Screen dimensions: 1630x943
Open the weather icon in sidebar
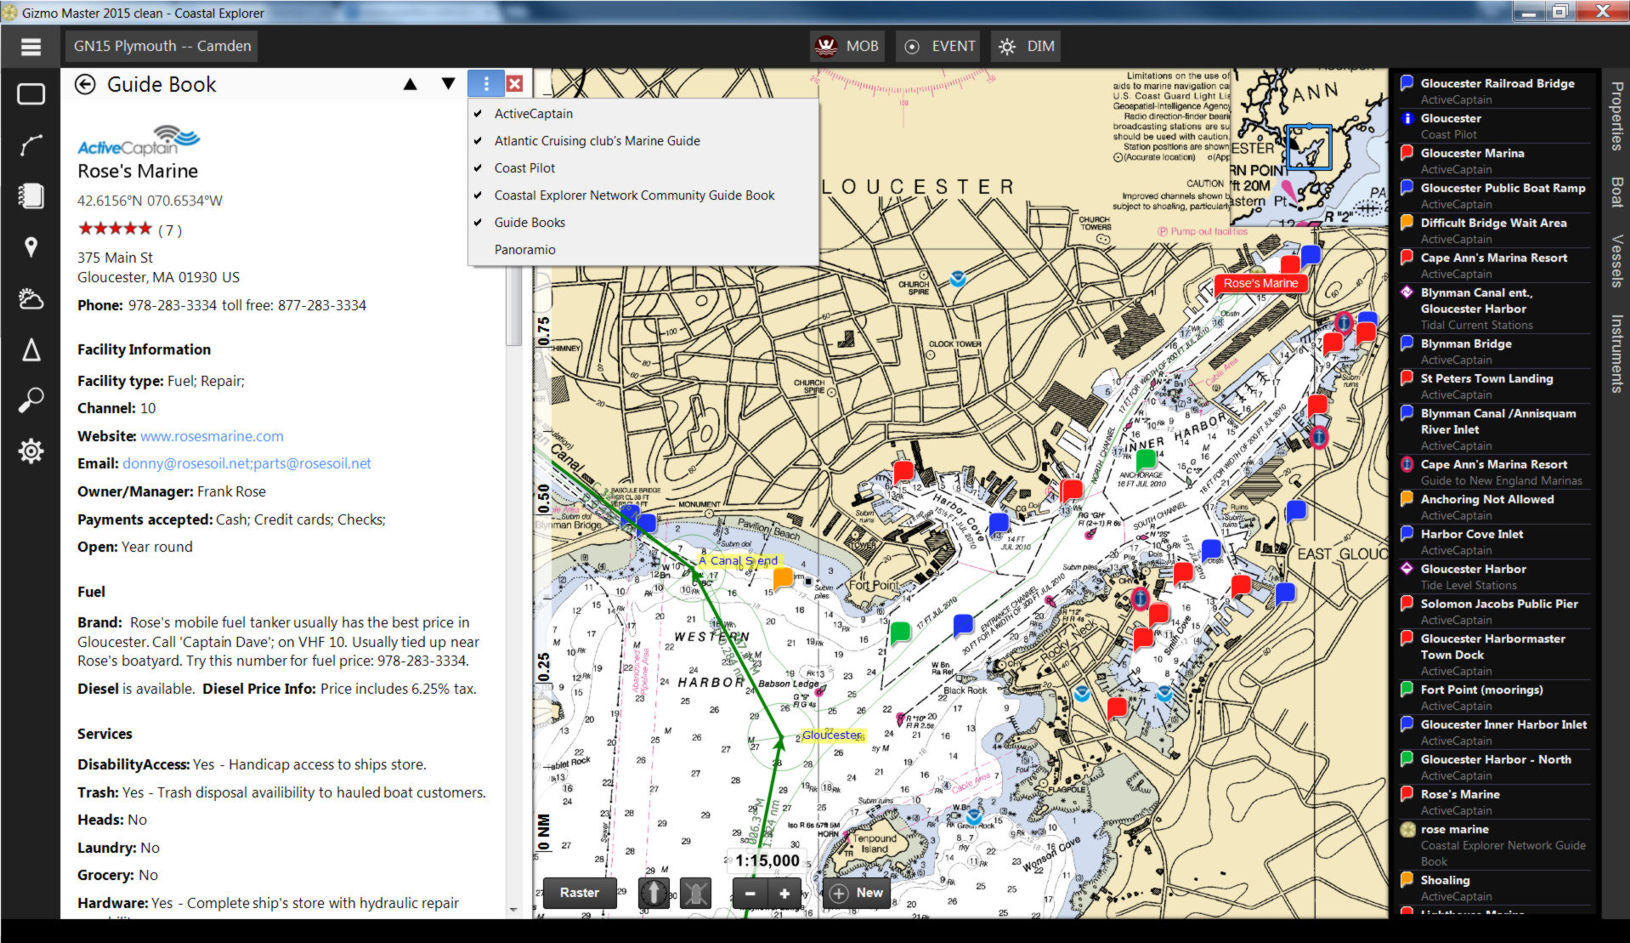point(31,298)
